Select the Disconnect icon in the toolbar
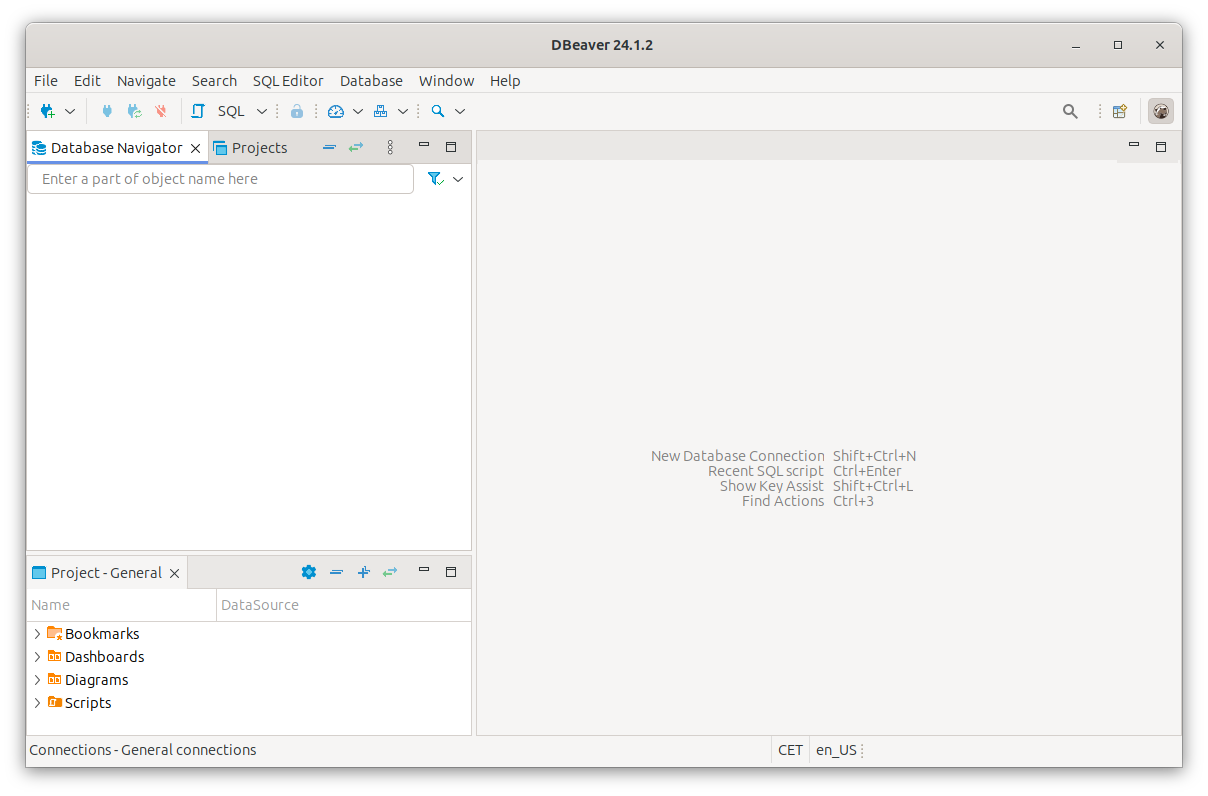This screenshot has width=1208, height=796. click(160, 111)
